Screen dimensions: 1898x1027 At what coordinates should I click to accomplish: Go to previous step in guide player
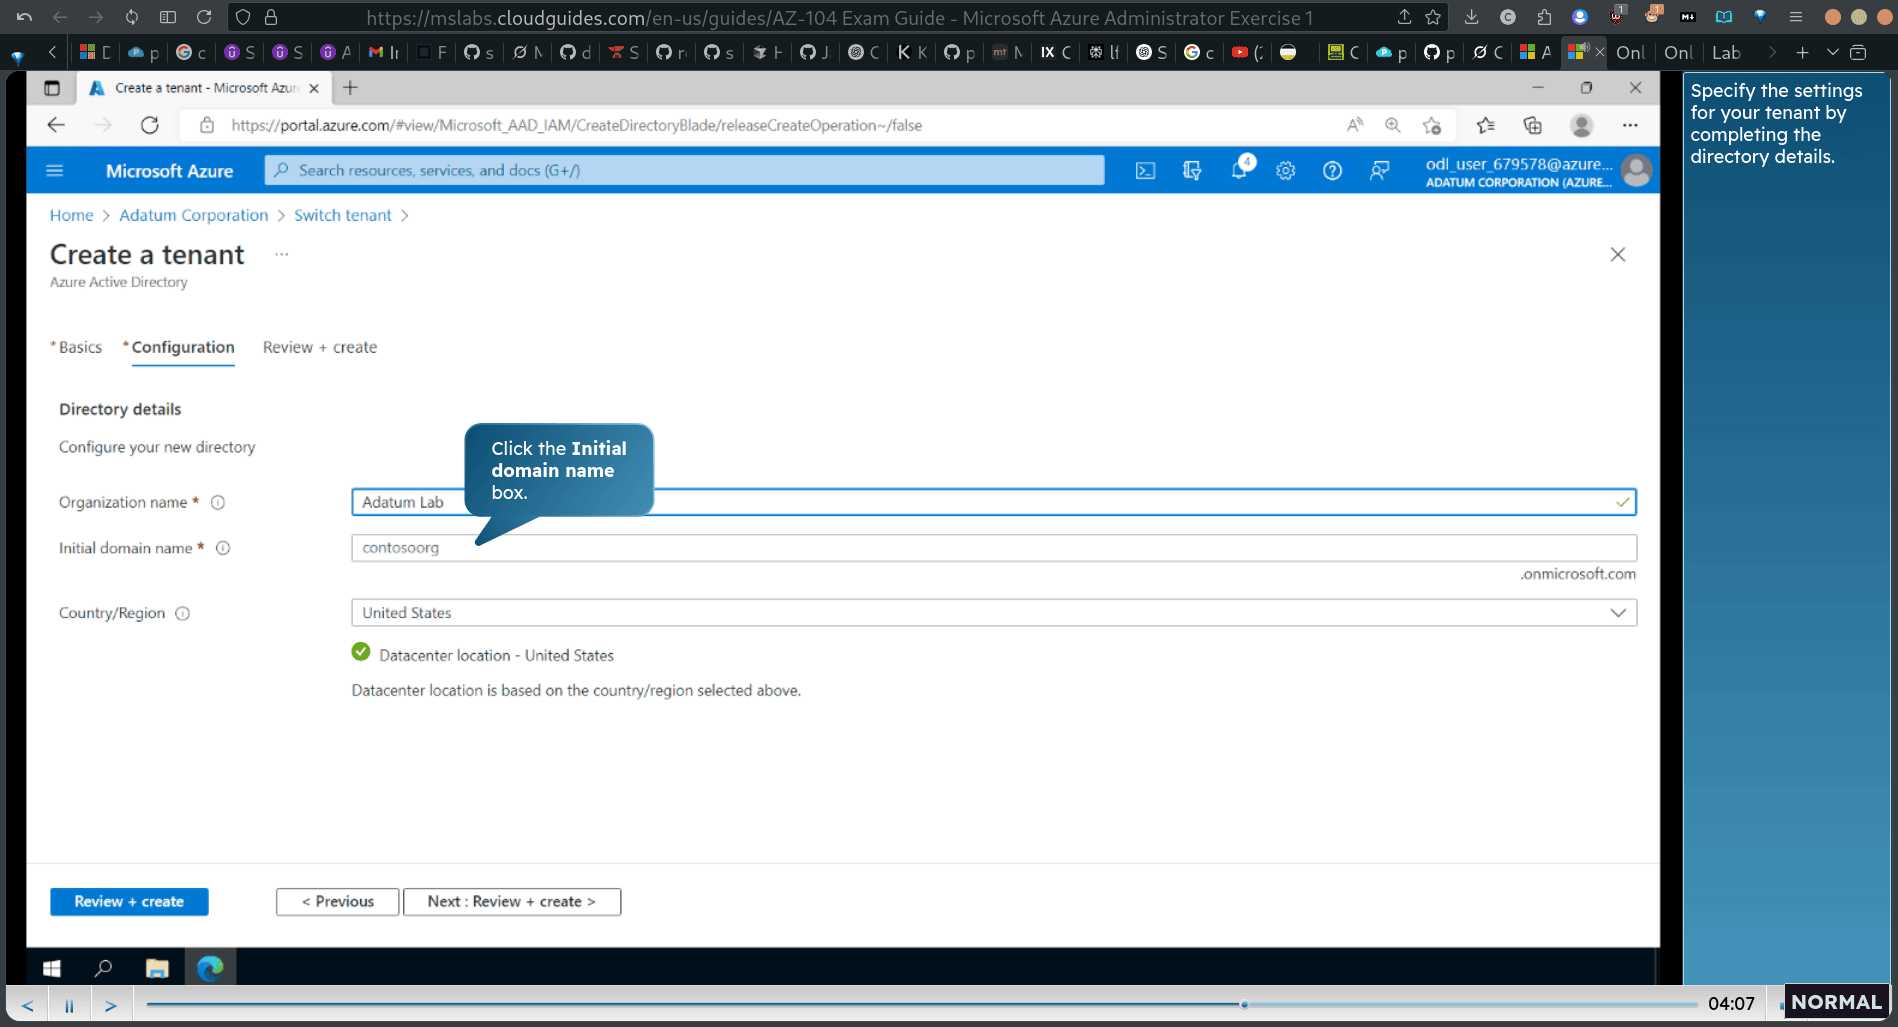point(28,1005)
